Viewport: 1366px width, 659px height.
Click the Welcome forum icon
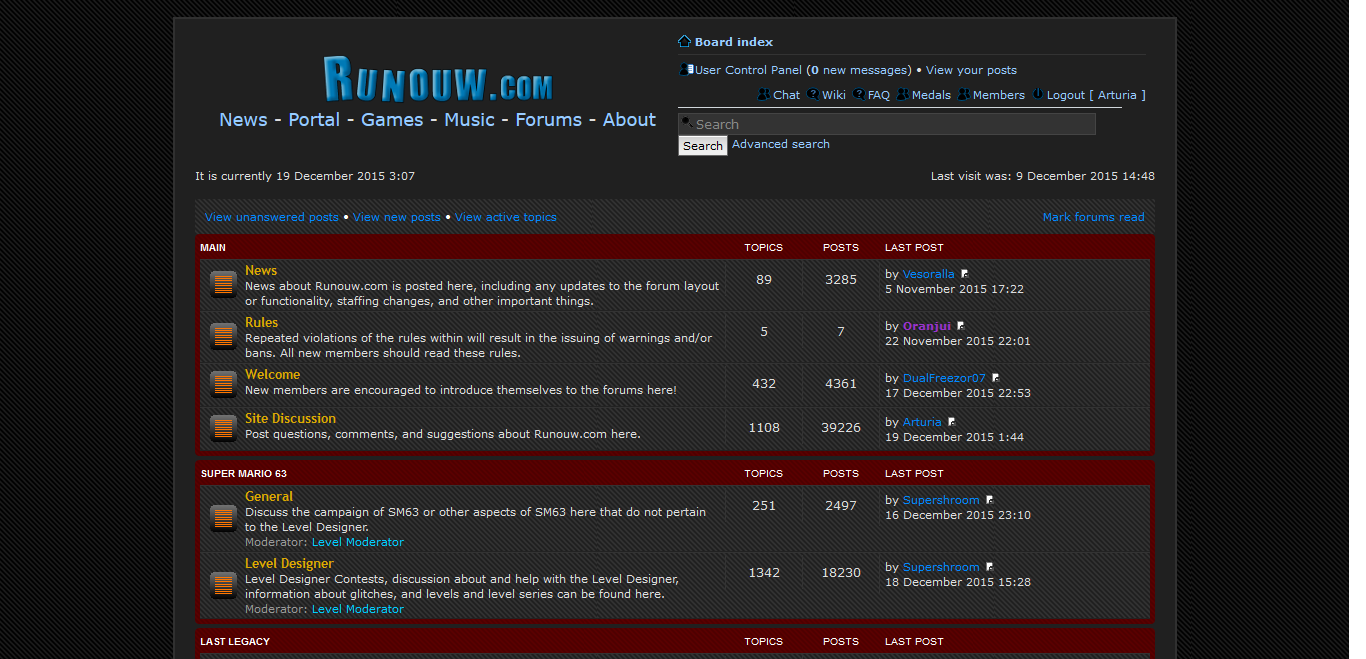[222, 383]
